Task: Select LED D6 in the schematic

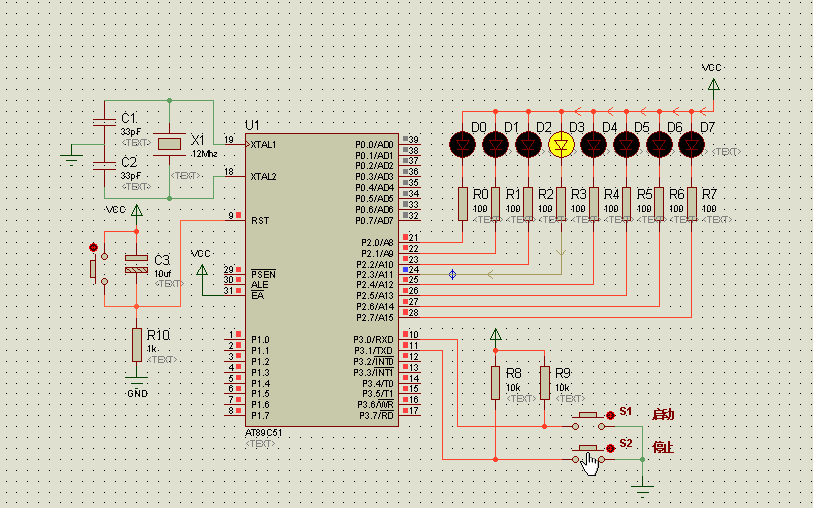Action: pyautogui.click(x=659, y=145)
